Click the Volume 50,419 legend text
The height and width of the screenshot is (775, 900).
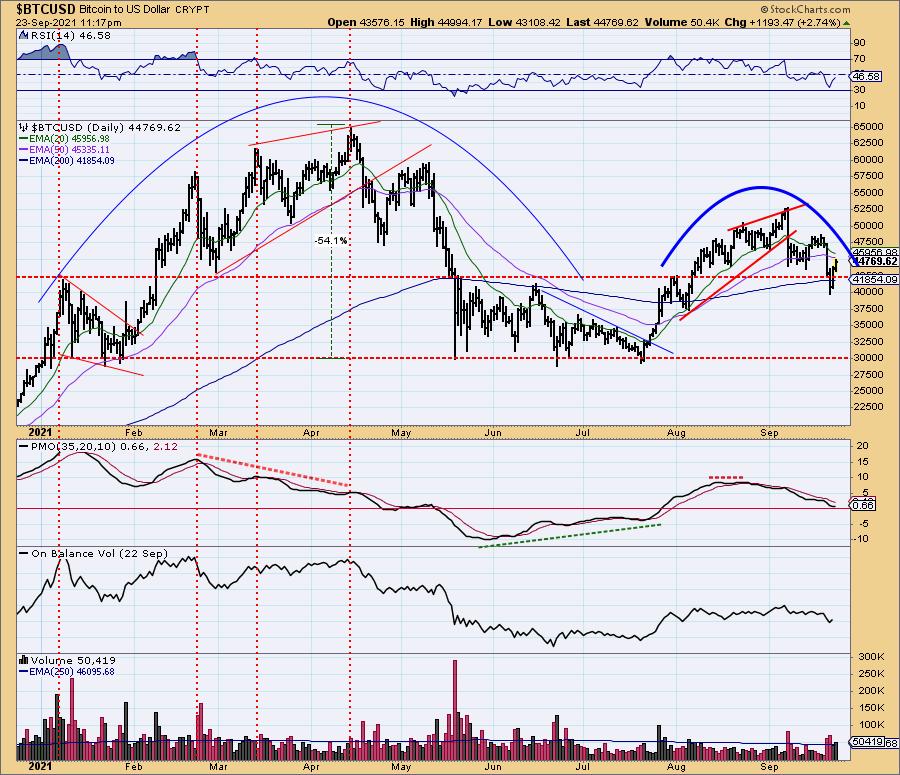73,660
